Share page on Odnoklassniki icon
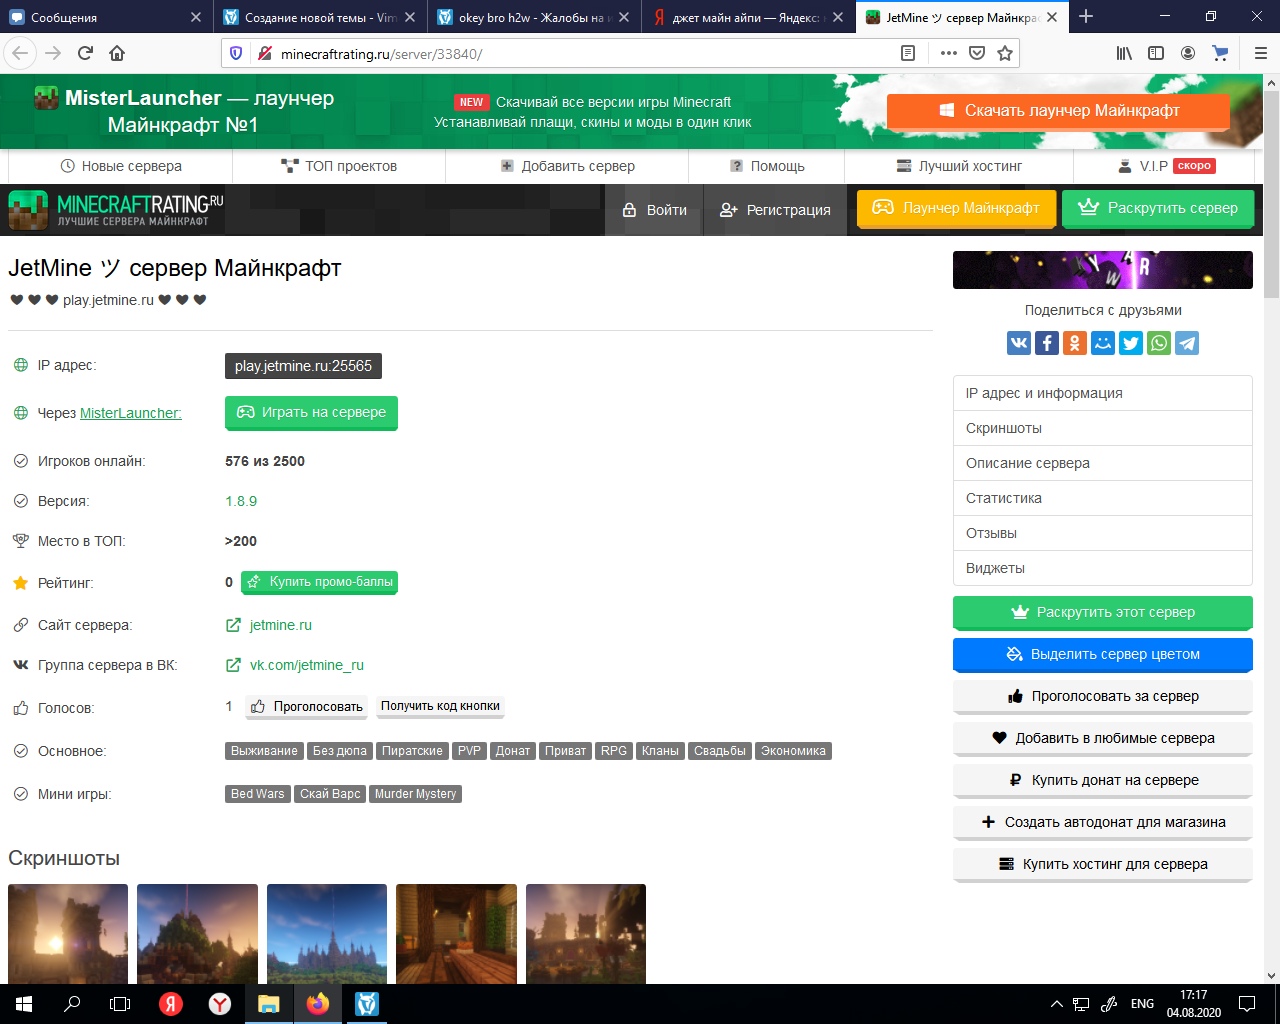Image resolution: width=1280 pixels, height=1024 pixels. [1075, 343]
